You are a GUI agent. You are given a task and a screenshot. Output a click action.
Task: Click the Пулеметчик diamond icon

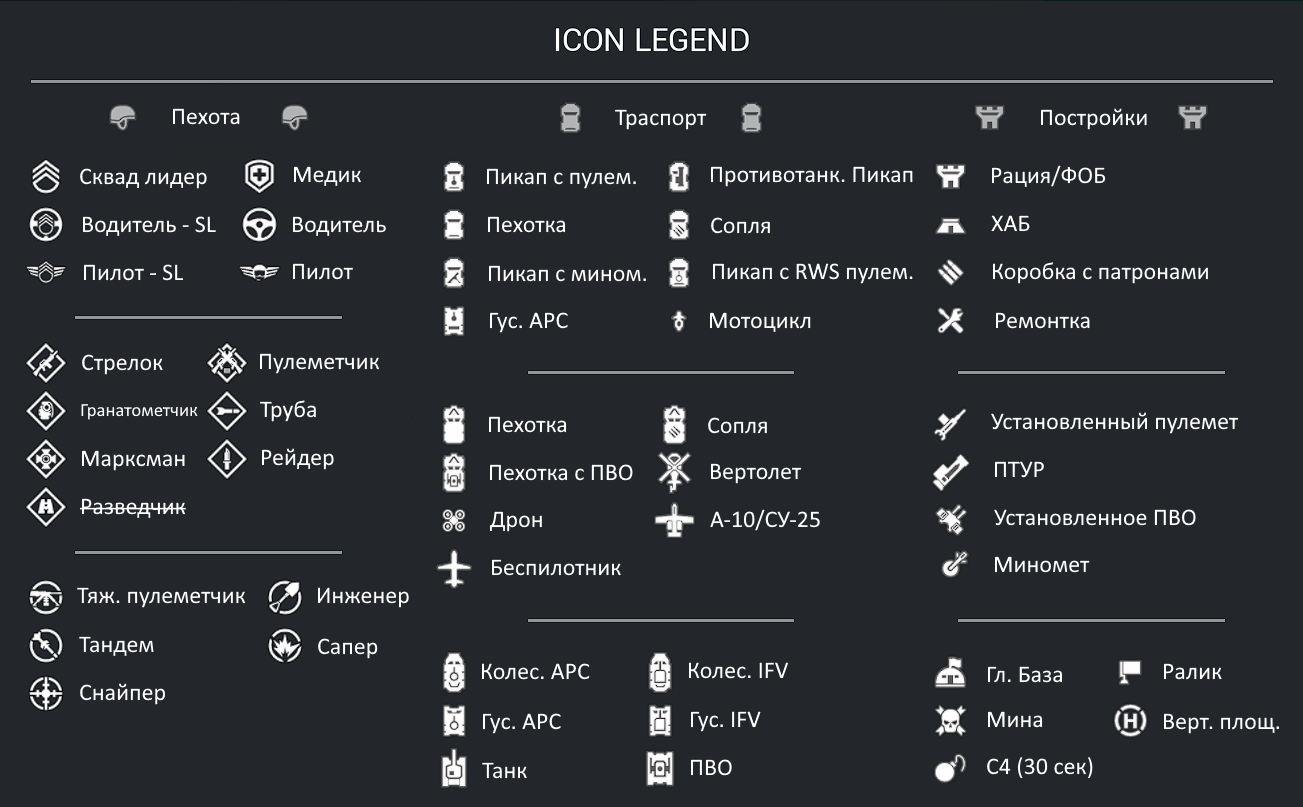227,363
